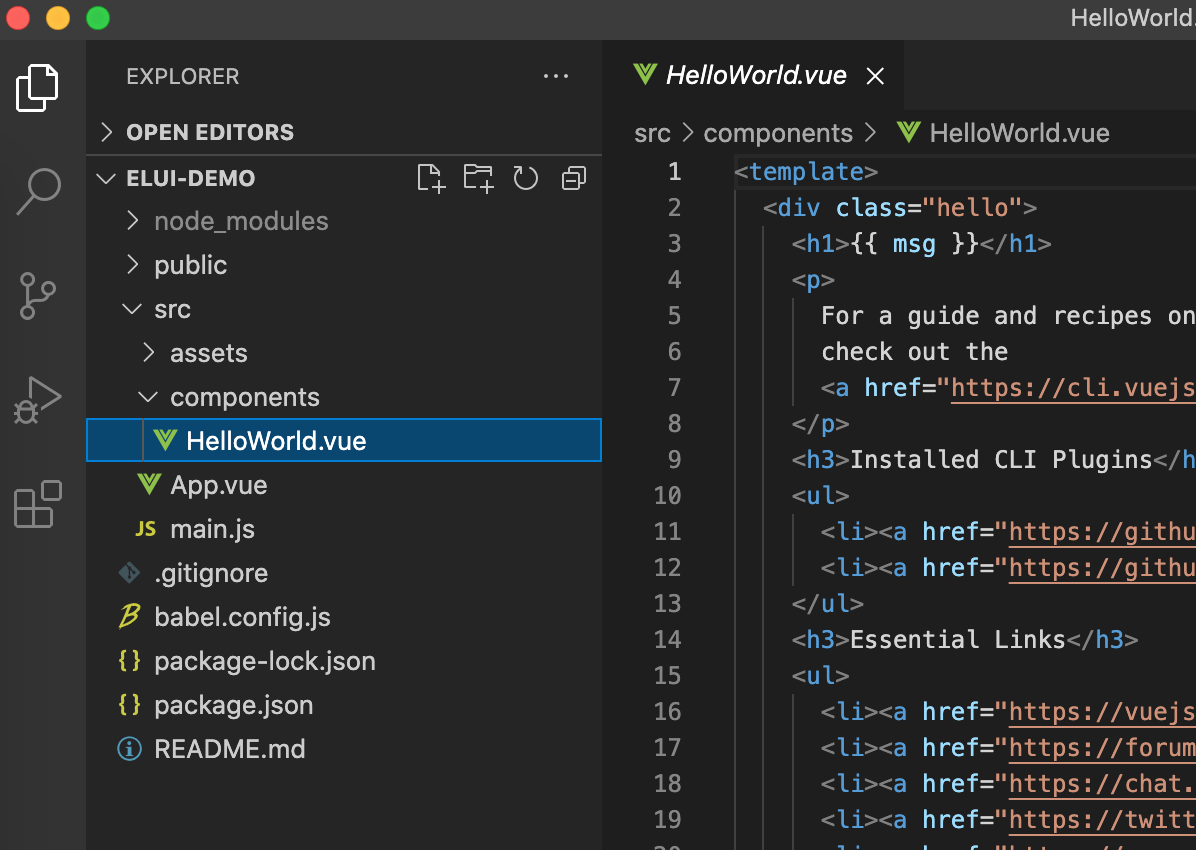Open the Source Control view

pyautogui.click(x=37, y=295)
